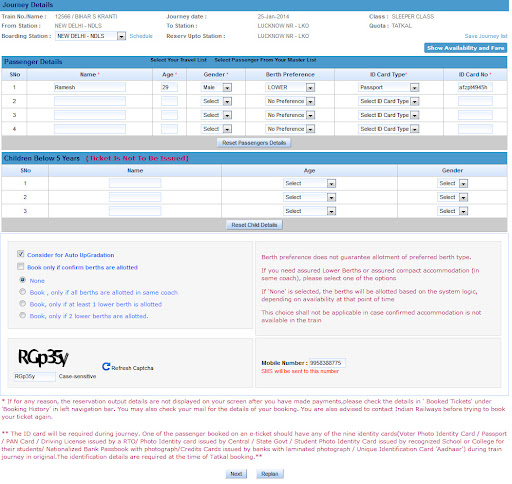
Task: Select the None radio option
Action: tap(22, 280)
